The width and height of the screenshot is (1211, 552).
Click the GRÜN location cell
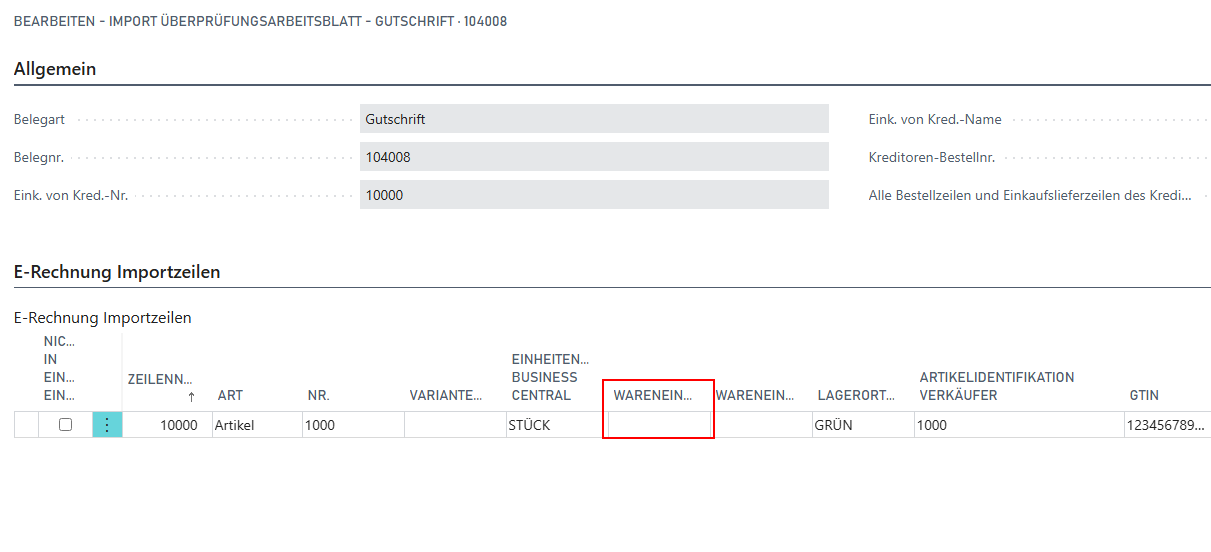click(862, 425)
